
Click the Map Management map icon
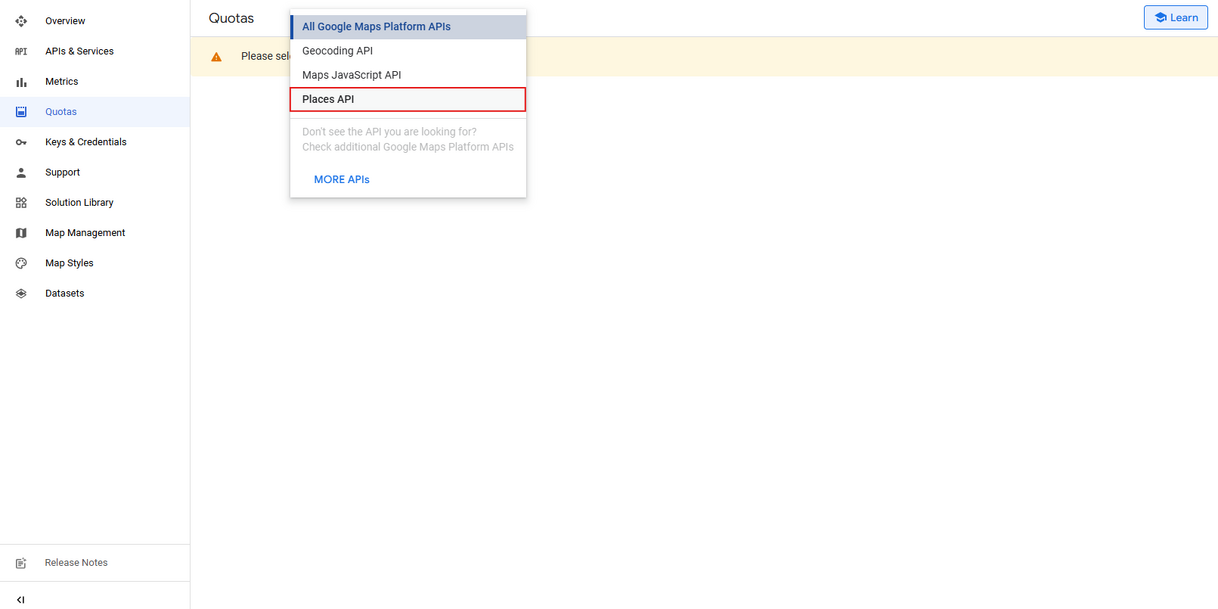coord(21,233)
